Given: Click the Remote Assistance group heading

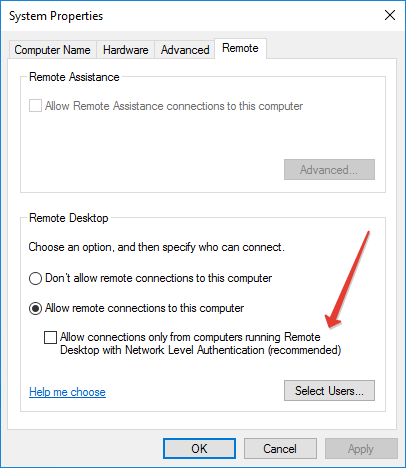Looking at the screenshot, I should [74, 77].
